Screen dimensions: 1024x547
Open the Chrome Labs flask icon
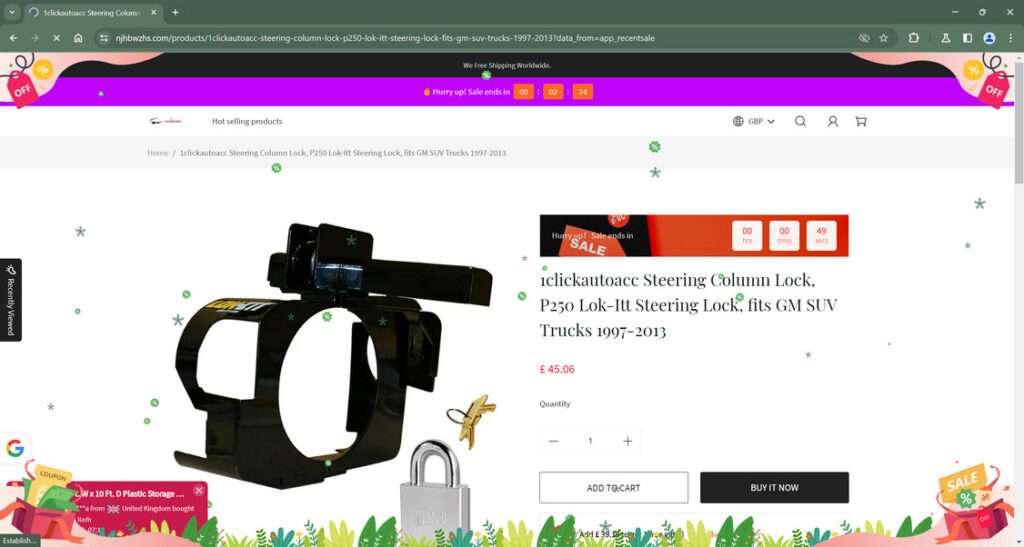pyautogui.click(x=945, y=38)
